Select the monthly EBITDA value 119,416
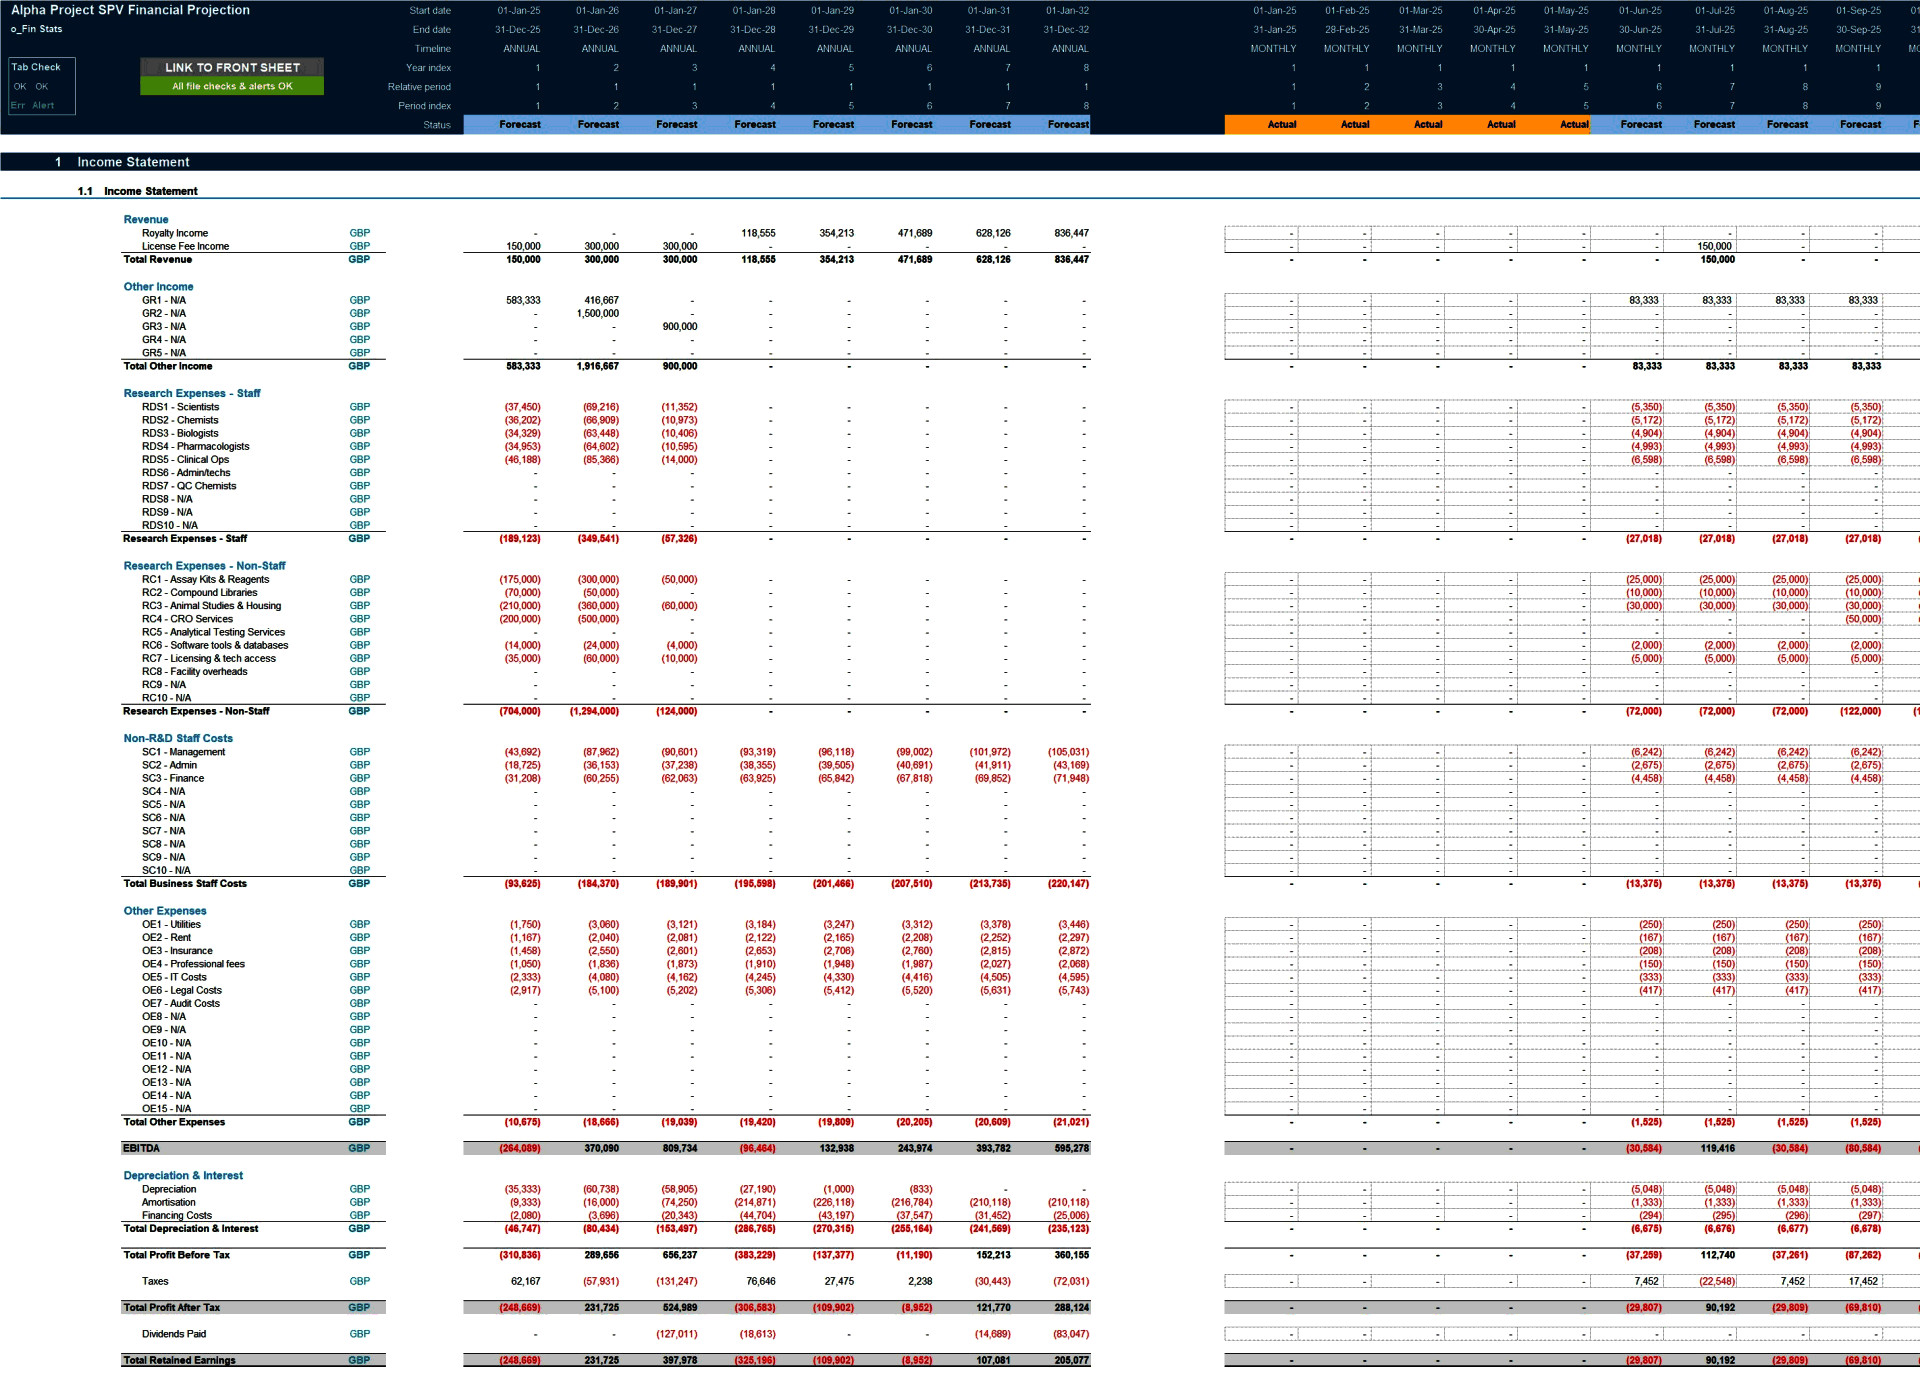The width and height of the screenshot is (1920, 1384). pyautogui.click(x=1717, y=1148)
